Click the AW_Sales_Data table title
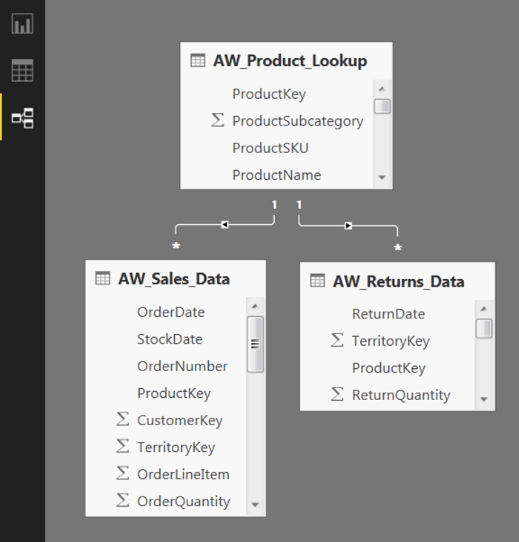The image size is (519, 542). [x=174, y=279]
